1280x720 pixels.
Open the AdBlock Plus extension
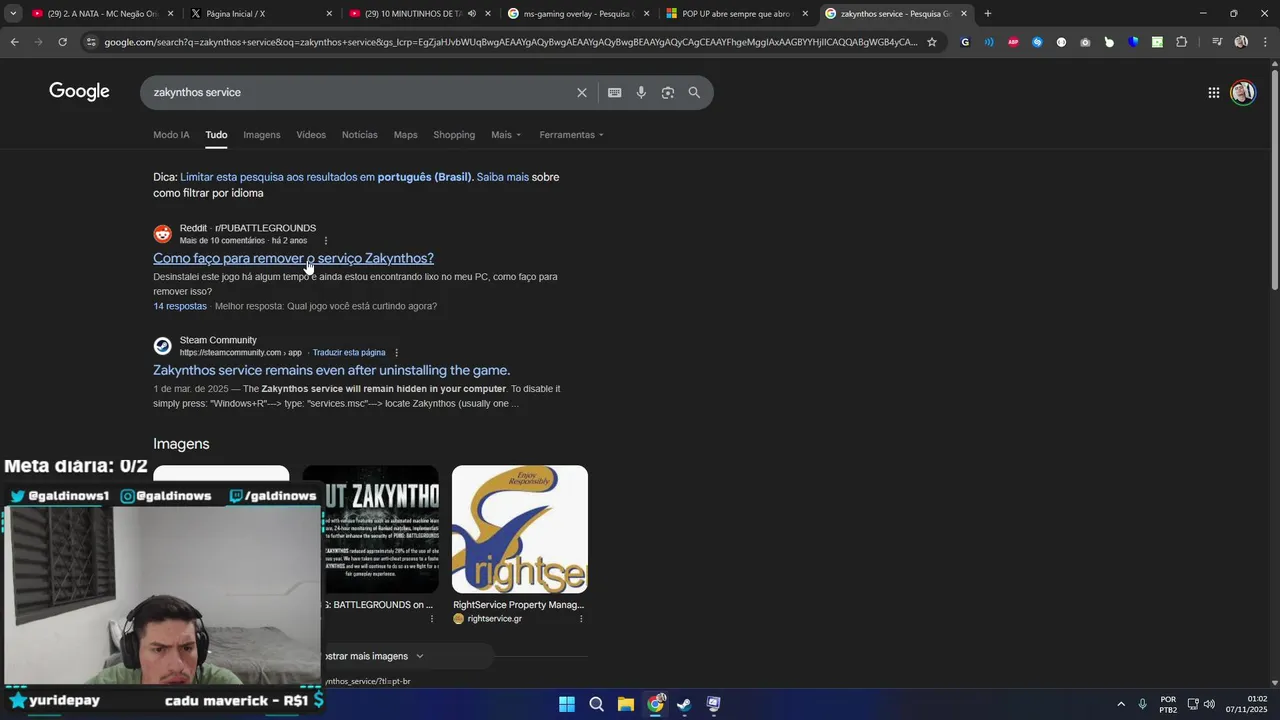pyautogui.click(x=1013, y=42)
